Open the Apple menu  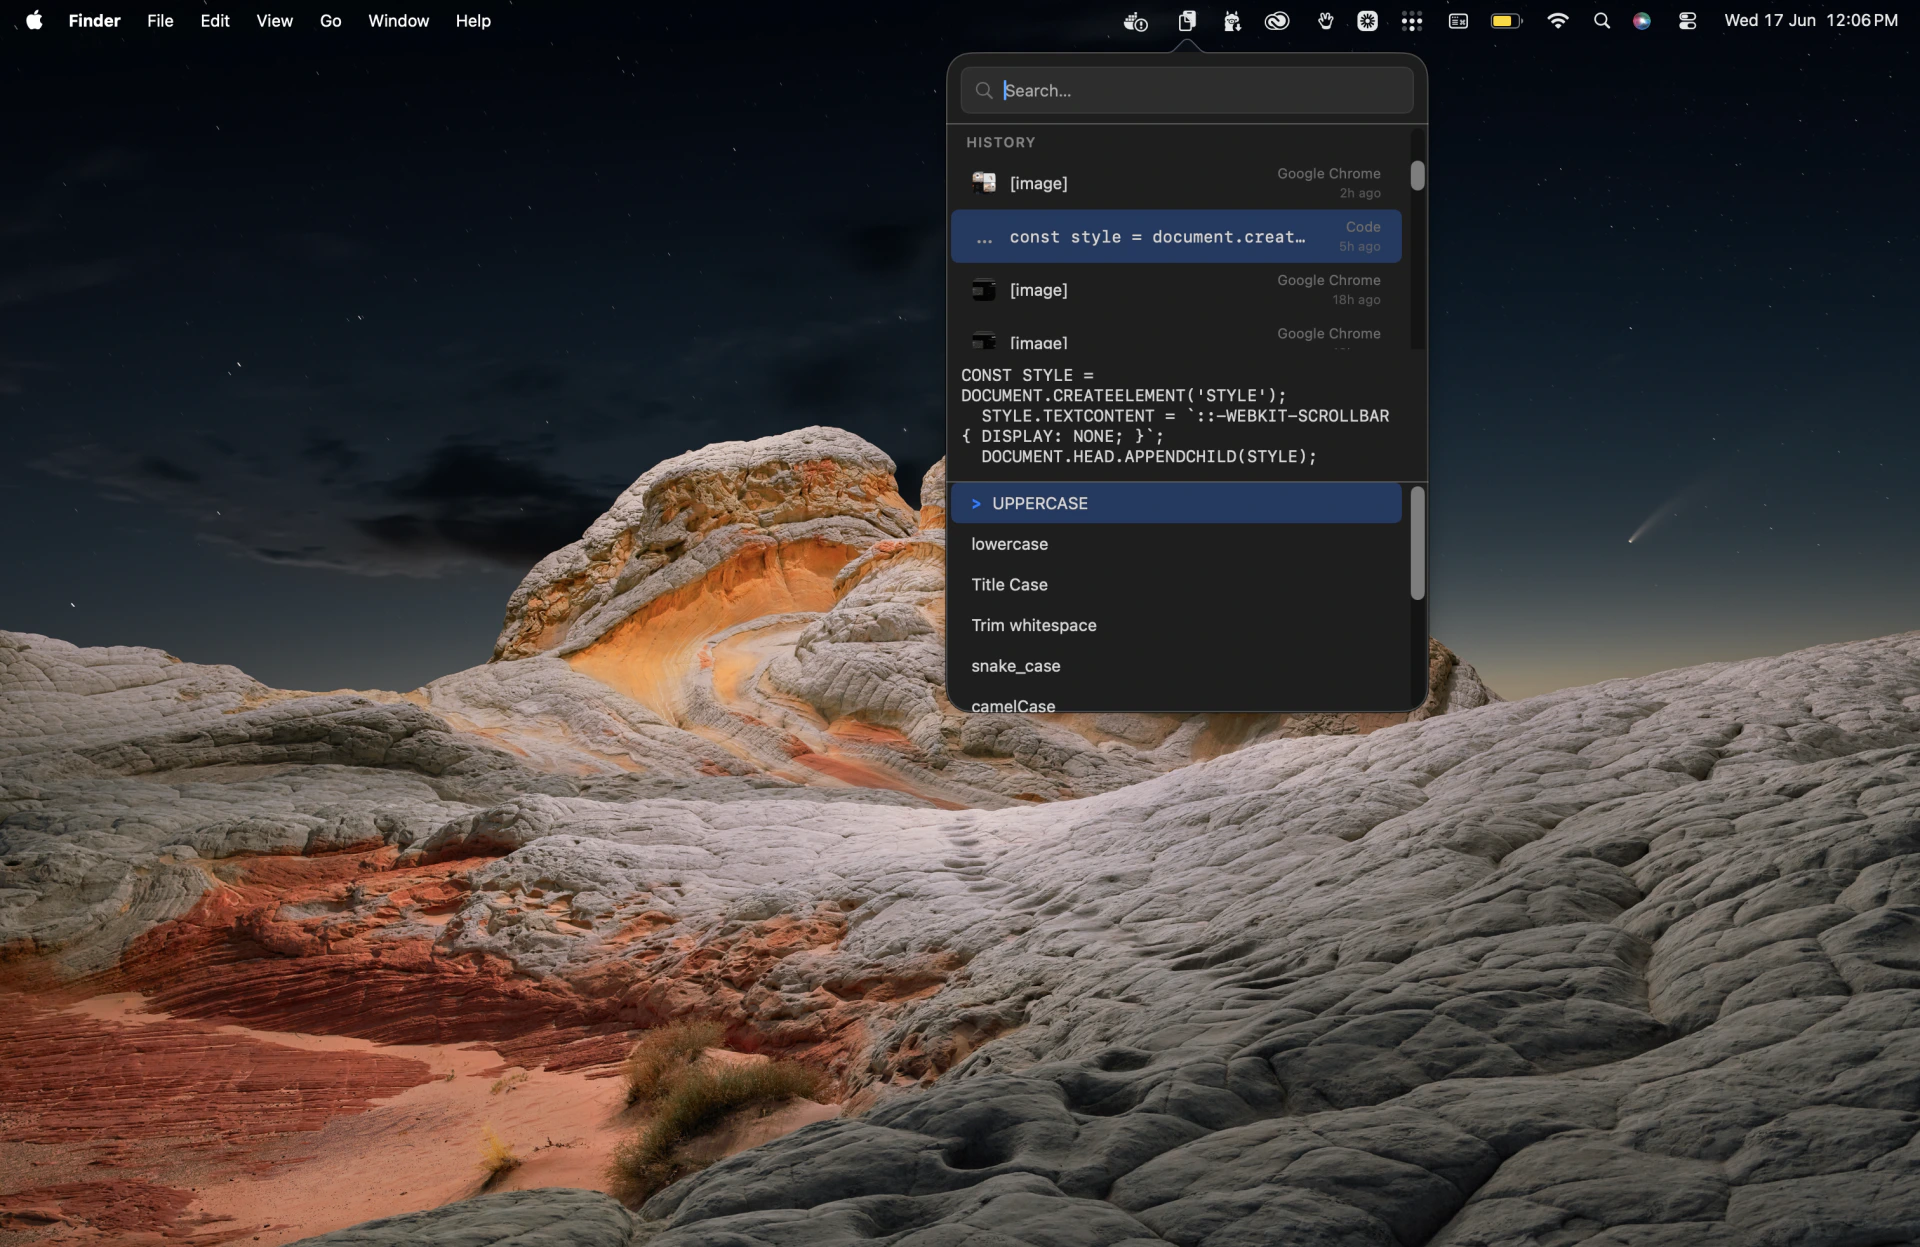click(34, 20)
